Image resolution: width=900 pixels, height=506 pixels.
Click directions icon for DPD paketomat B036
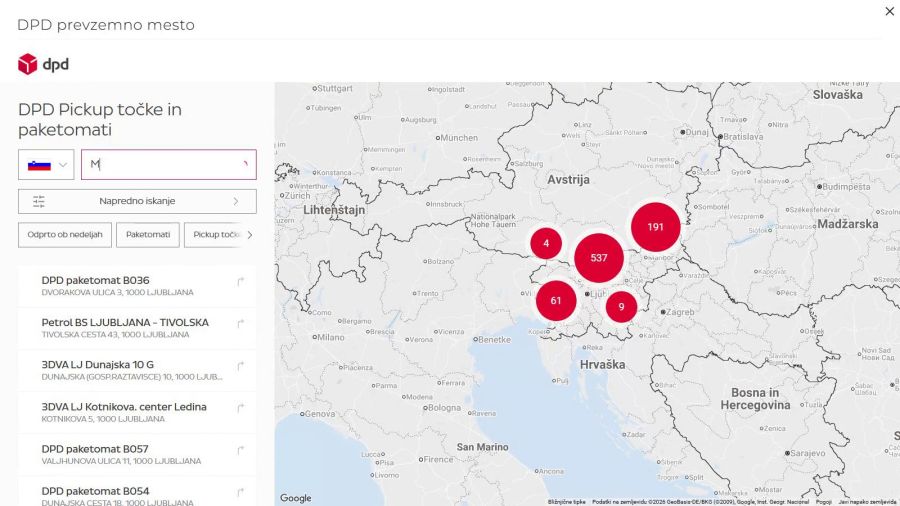(x=241, y=281)
